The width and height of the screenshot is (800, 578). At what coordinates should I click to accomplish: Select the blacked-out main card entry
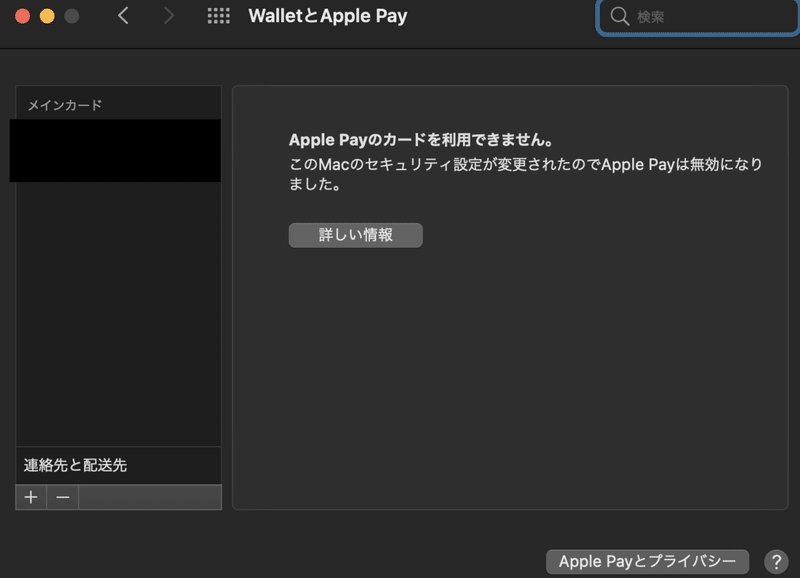pos(115,150)
